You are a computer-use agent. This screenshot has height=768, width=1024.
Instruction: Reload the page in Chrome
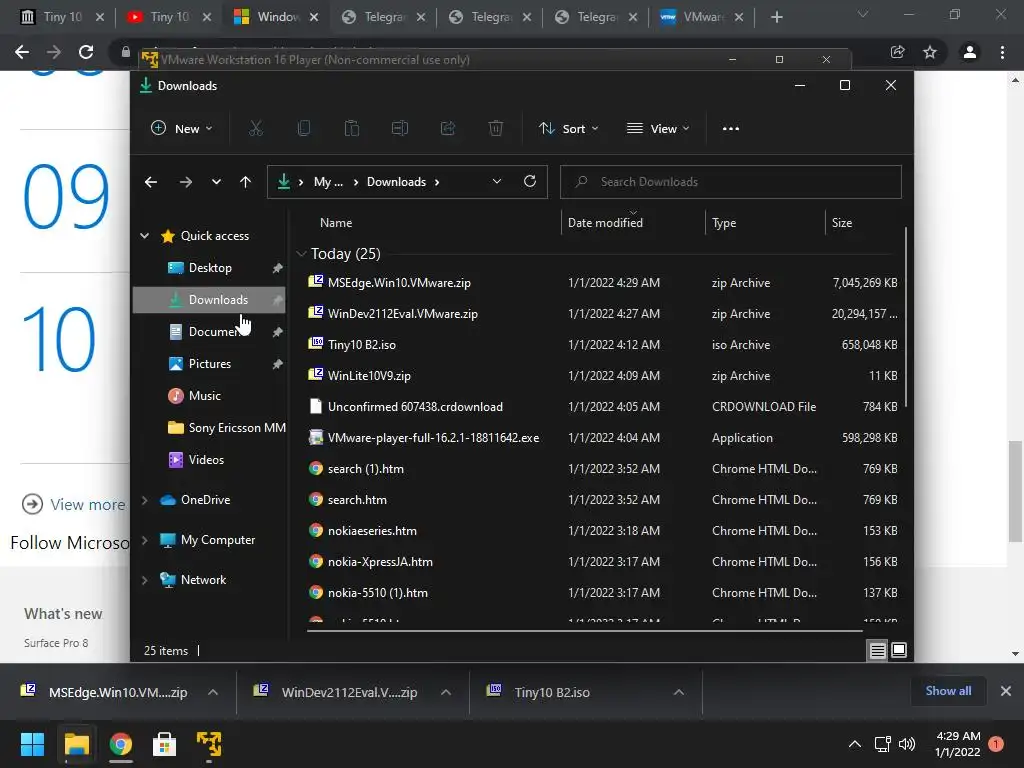pyautogui.click(x=86, y=52)
